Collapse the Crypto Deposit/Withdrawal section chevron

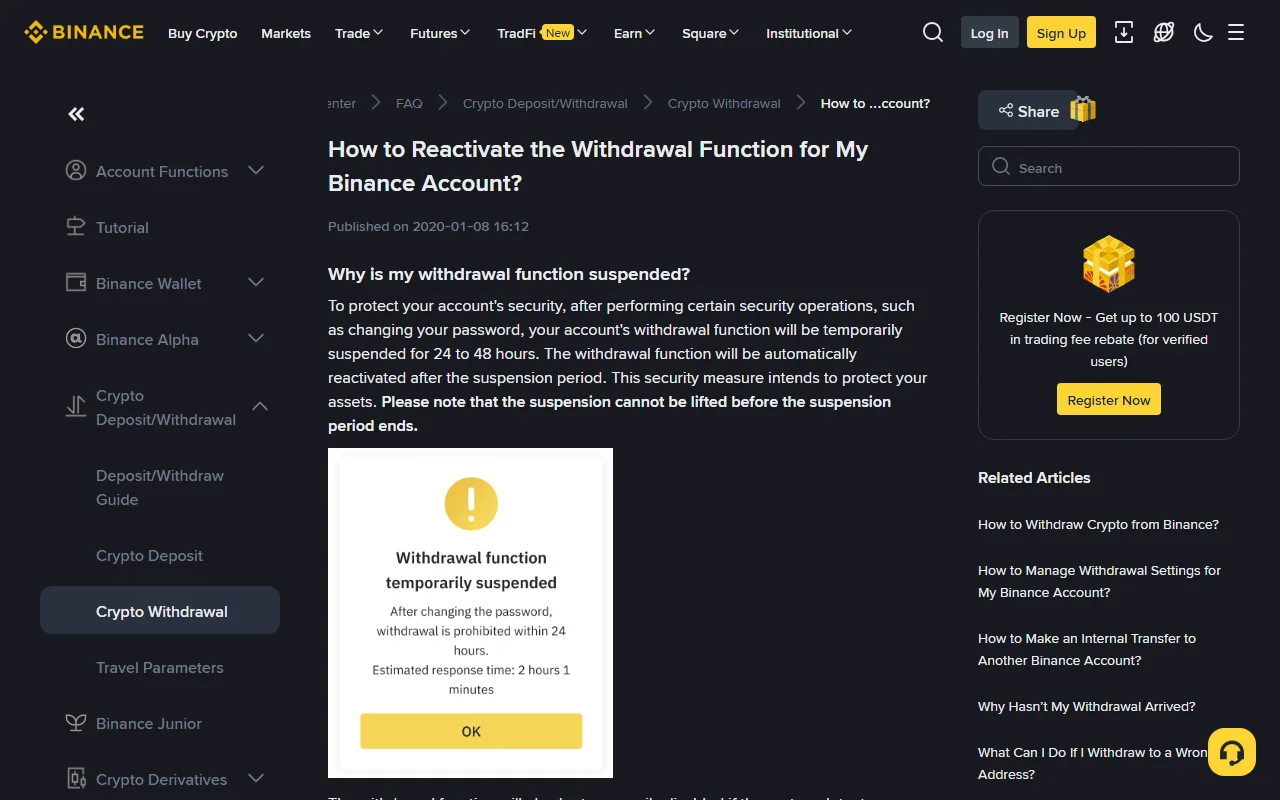(260, 407)
